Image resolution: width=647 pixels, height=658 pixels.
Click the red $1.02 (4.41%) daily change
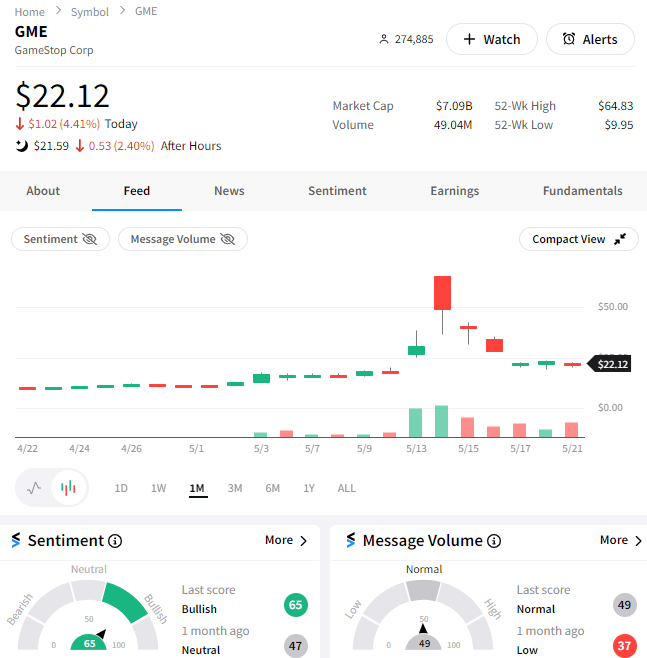[x=64, y=124]
